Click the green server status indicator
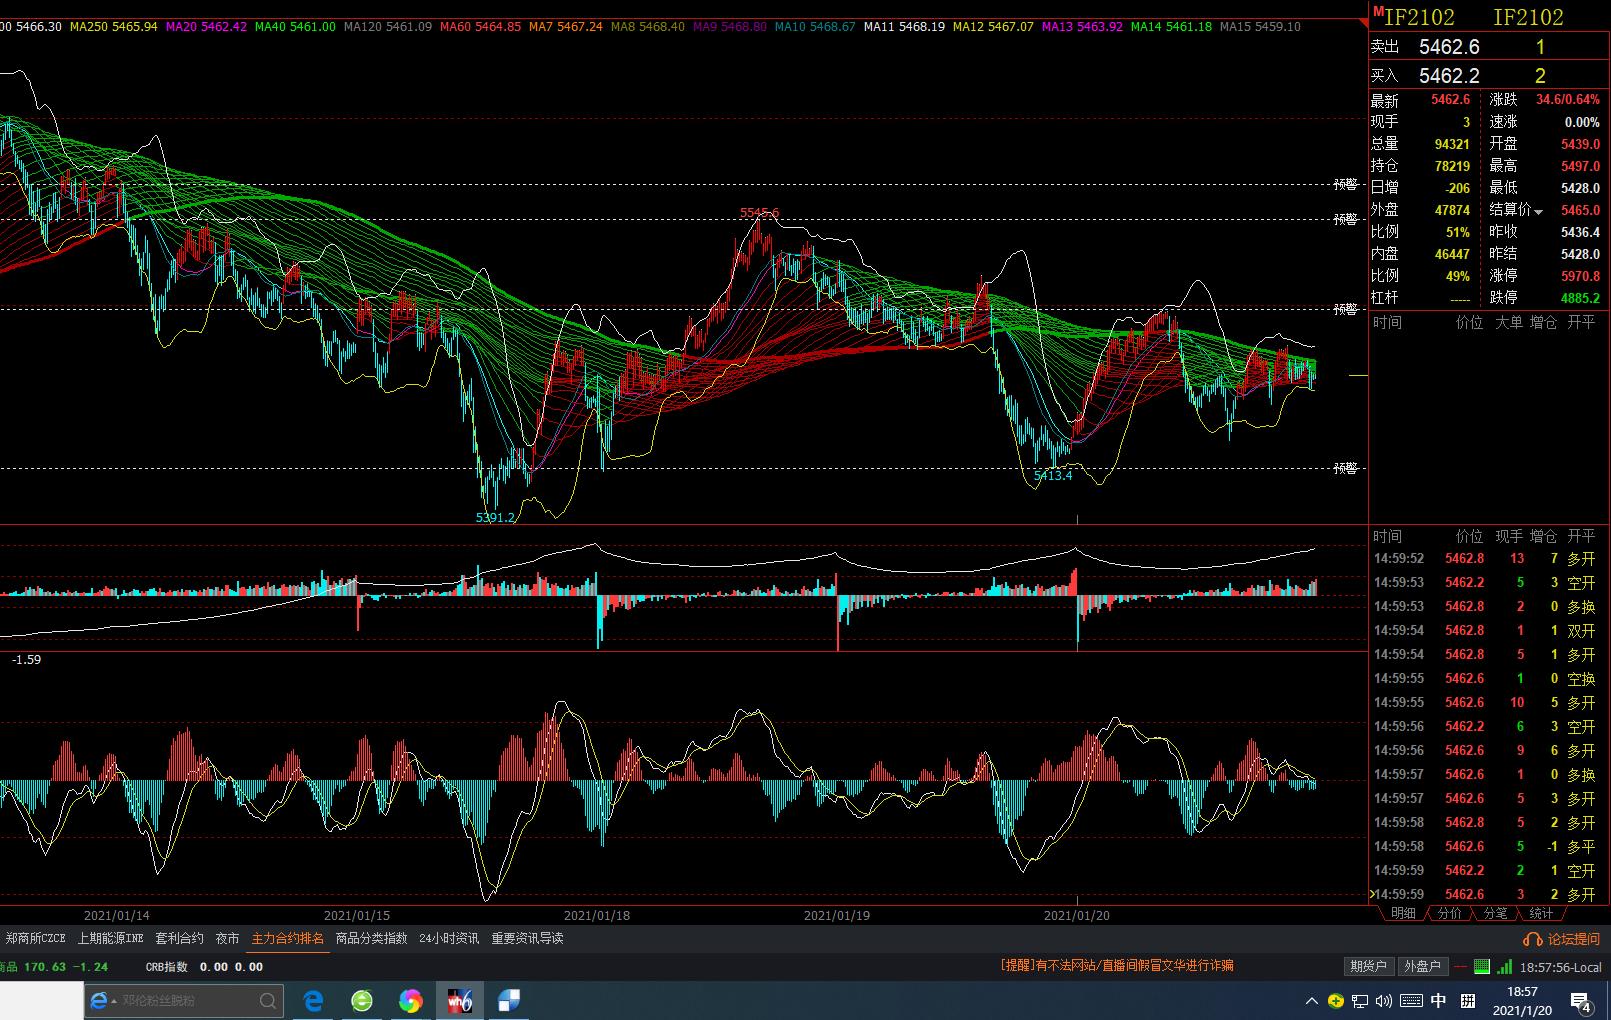1611x1020 pixels. (1481, 966)
